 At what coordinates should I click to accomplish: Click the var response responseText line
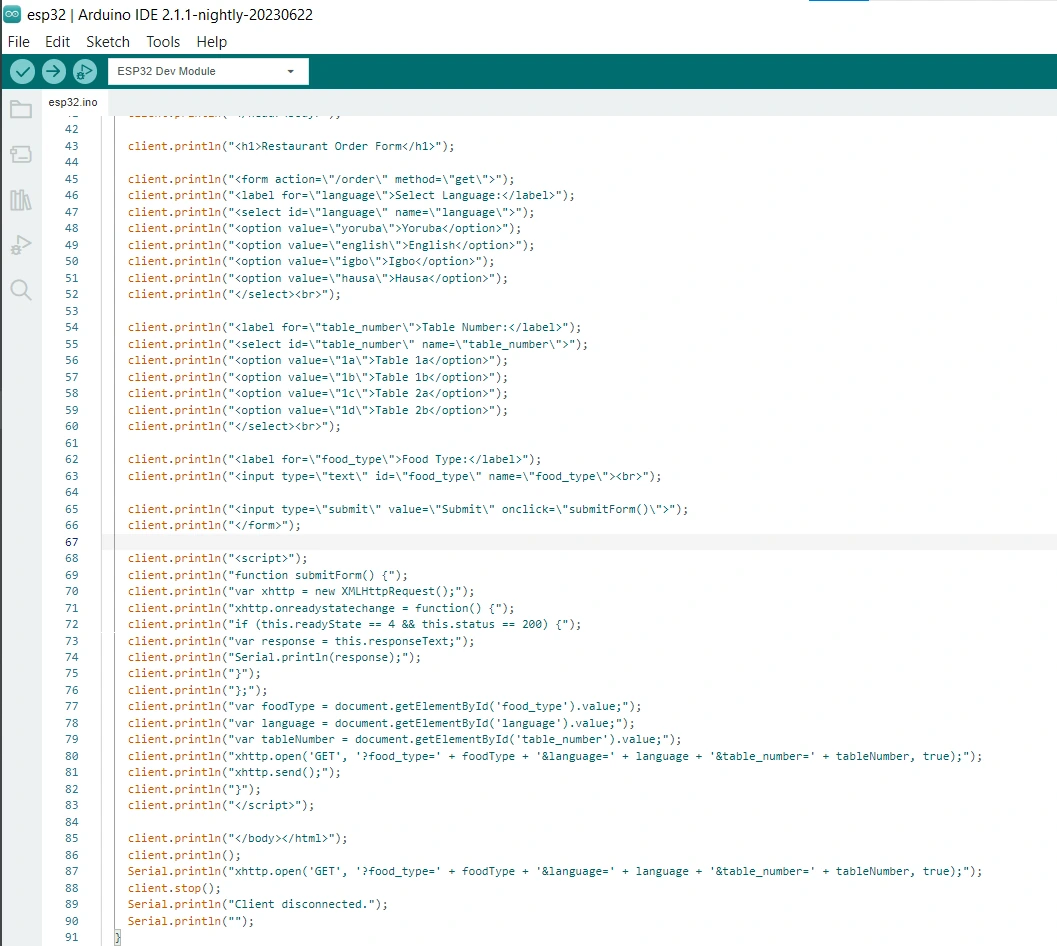coord(301,642)
